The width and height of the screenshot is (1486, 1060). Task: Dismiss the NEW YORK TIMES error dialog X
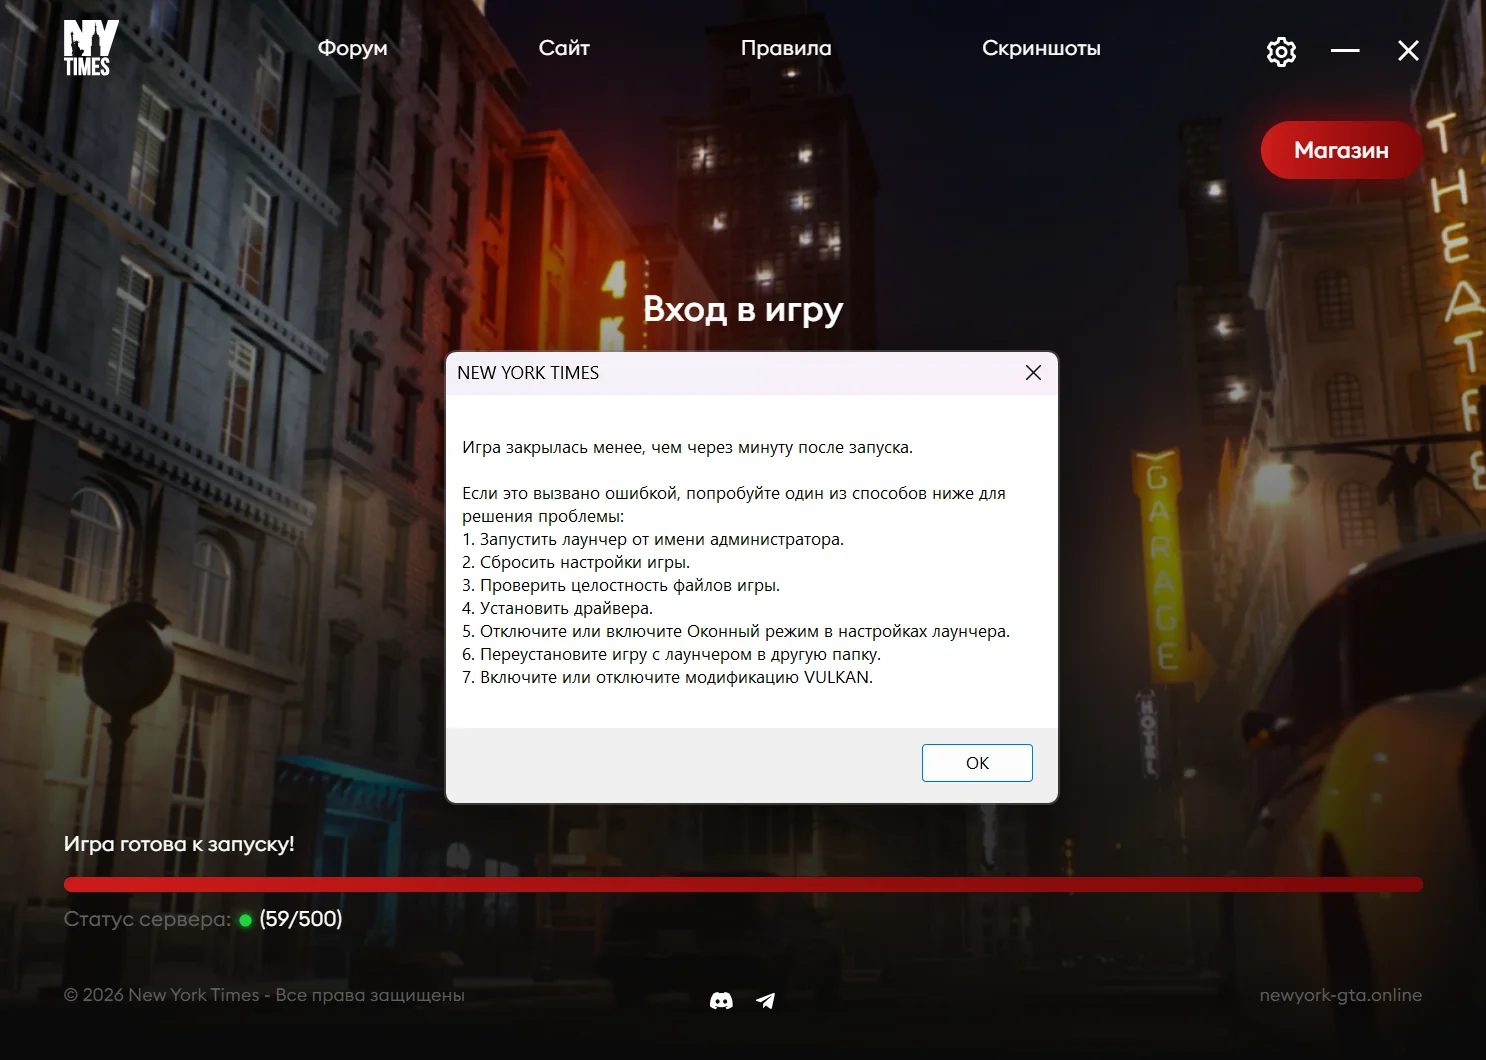click(x=1033, y=372)
